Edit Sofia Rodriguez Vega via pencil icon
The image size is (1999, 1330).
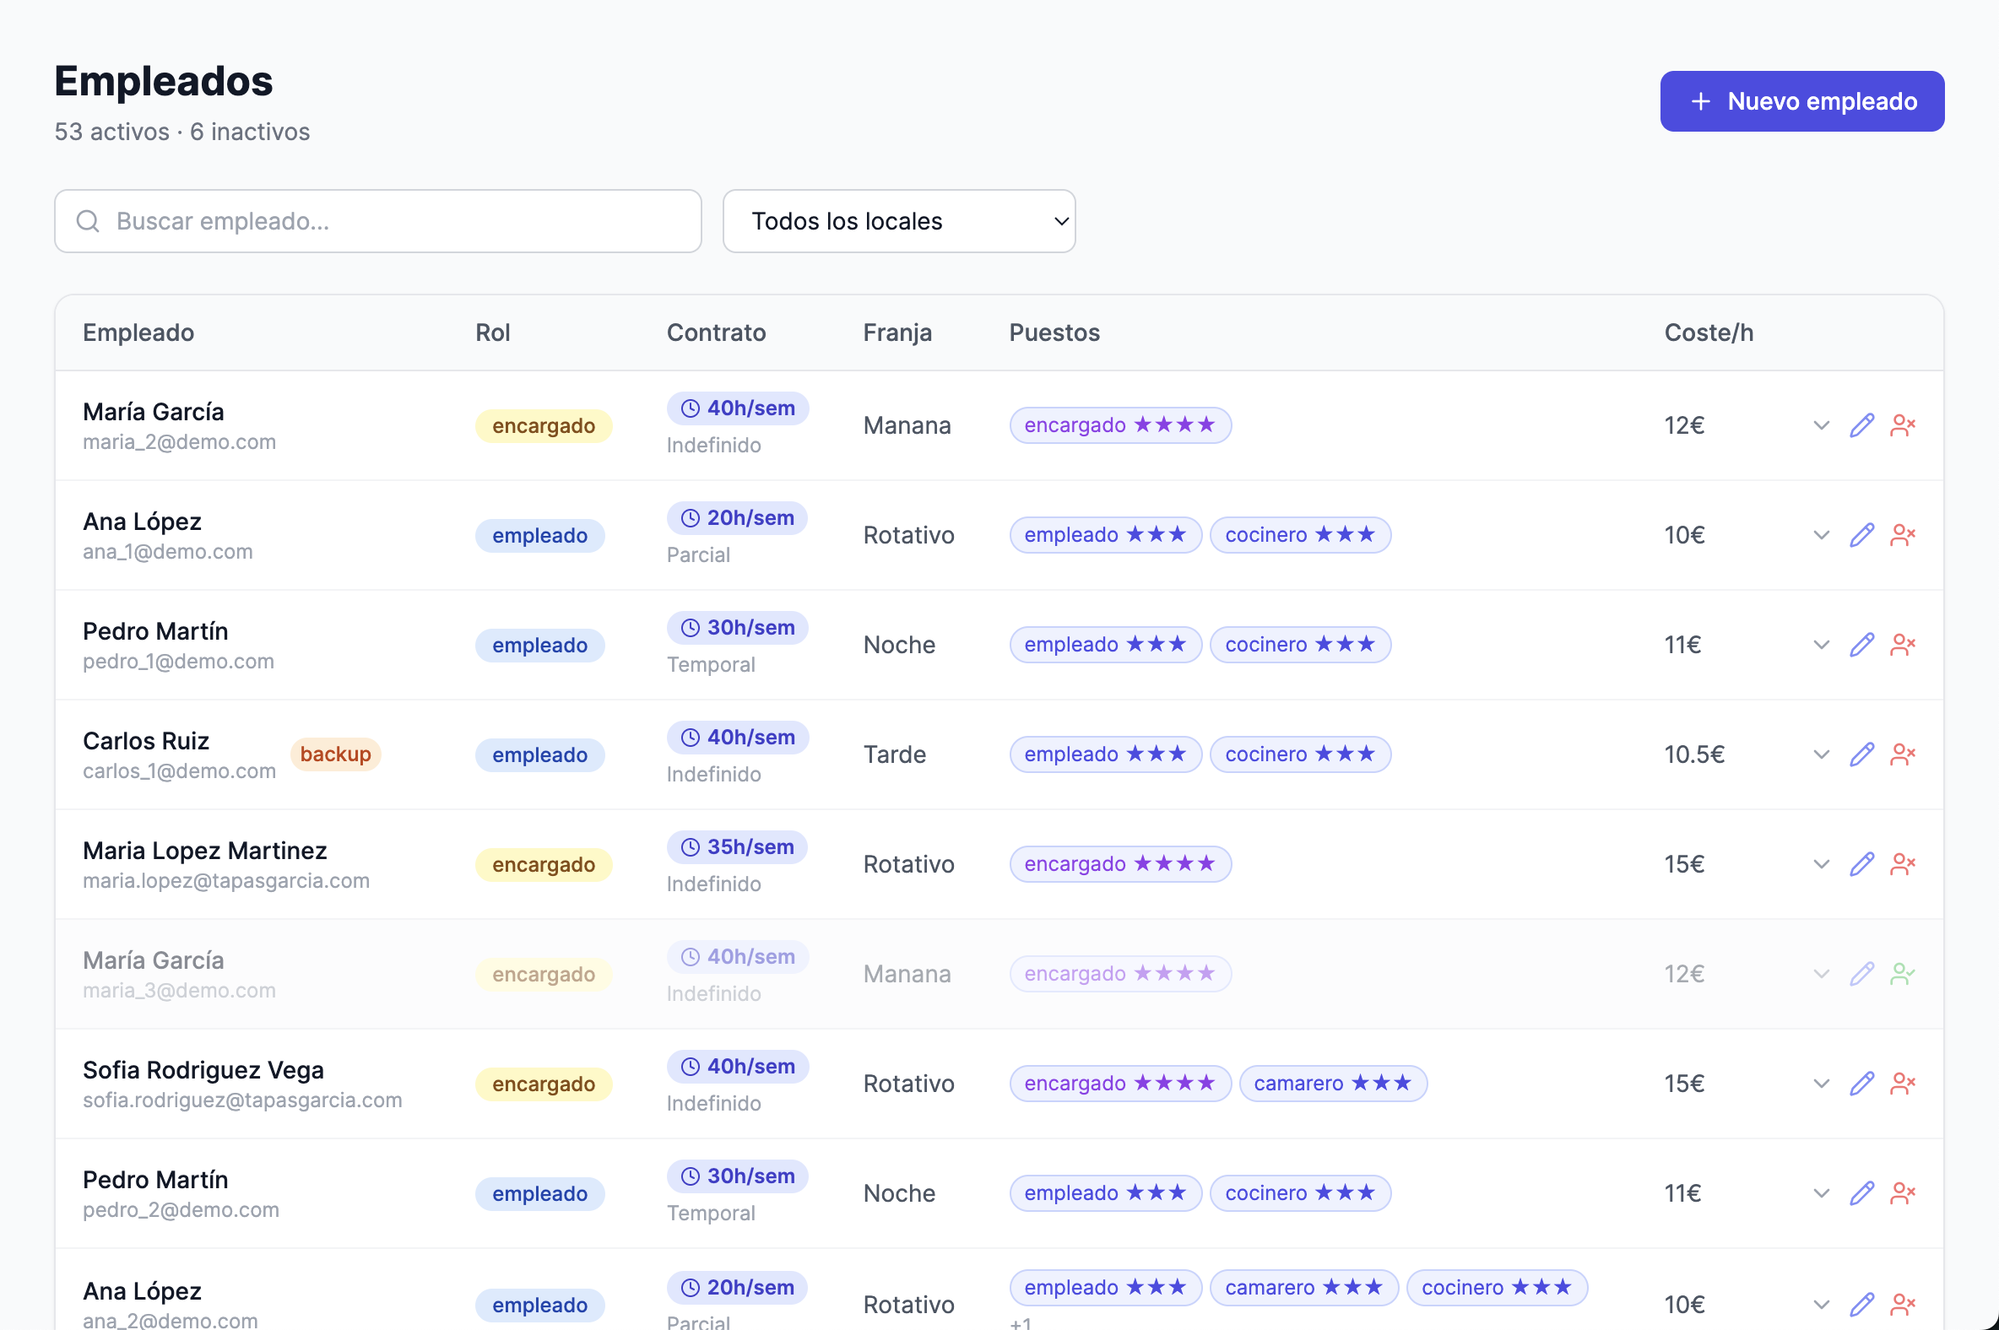point(1861,1083)
